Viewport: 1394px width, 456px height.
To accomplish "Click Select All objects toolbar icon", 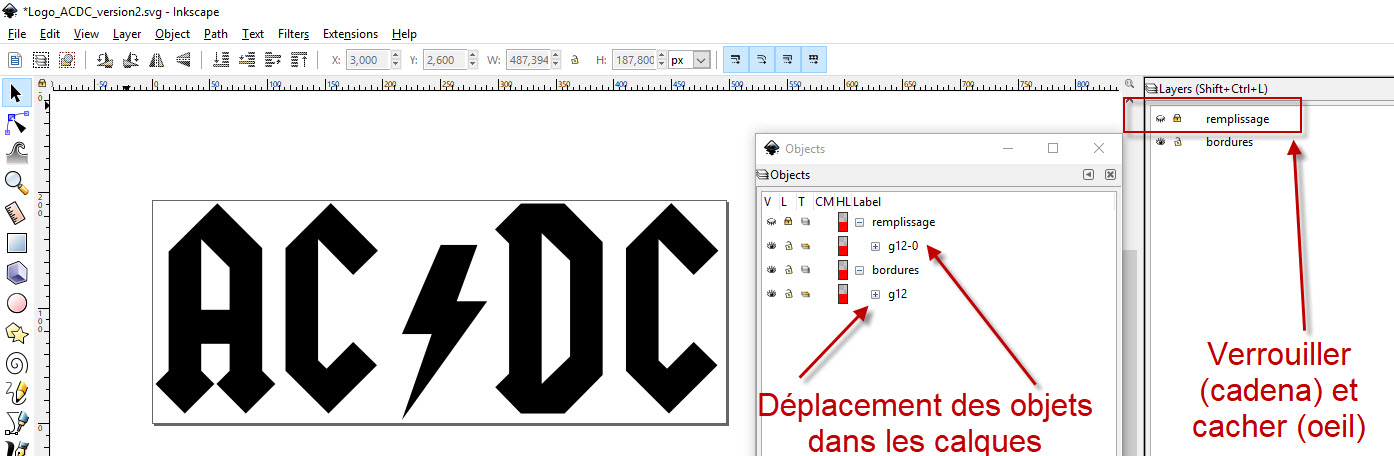I will [x=15, y=60].
